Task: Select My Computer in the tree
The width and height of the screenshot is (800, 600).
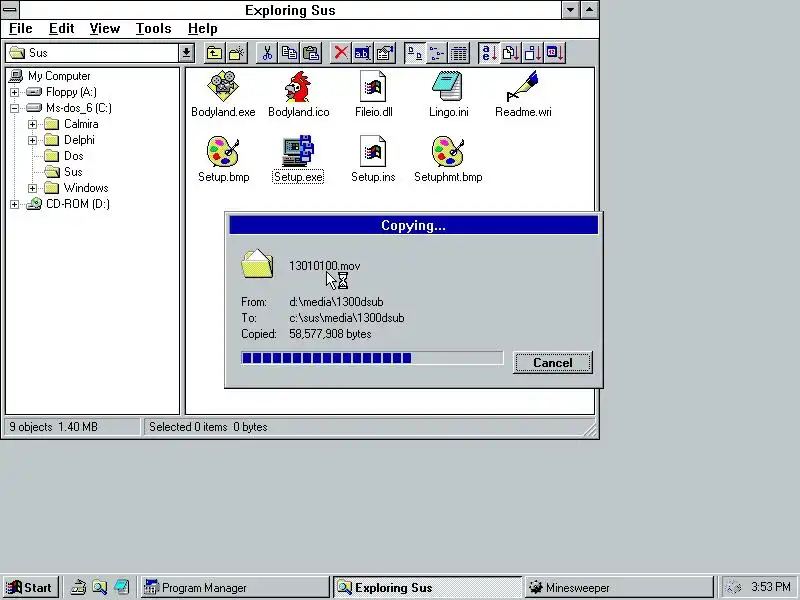Action: pyautogui.click(x=50, y=76)
